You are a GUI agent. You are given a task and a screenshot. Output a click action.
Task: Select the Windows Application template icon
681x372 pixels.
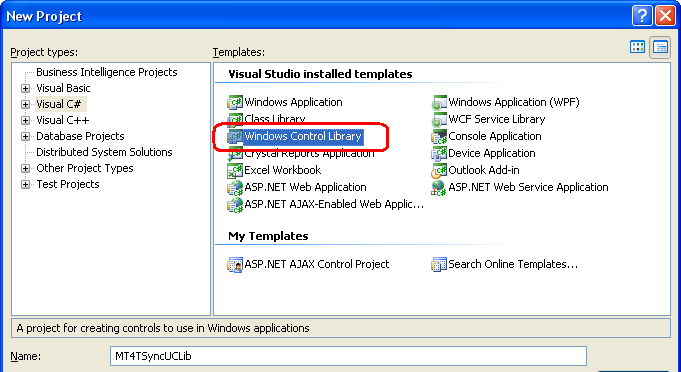(235, 103)
